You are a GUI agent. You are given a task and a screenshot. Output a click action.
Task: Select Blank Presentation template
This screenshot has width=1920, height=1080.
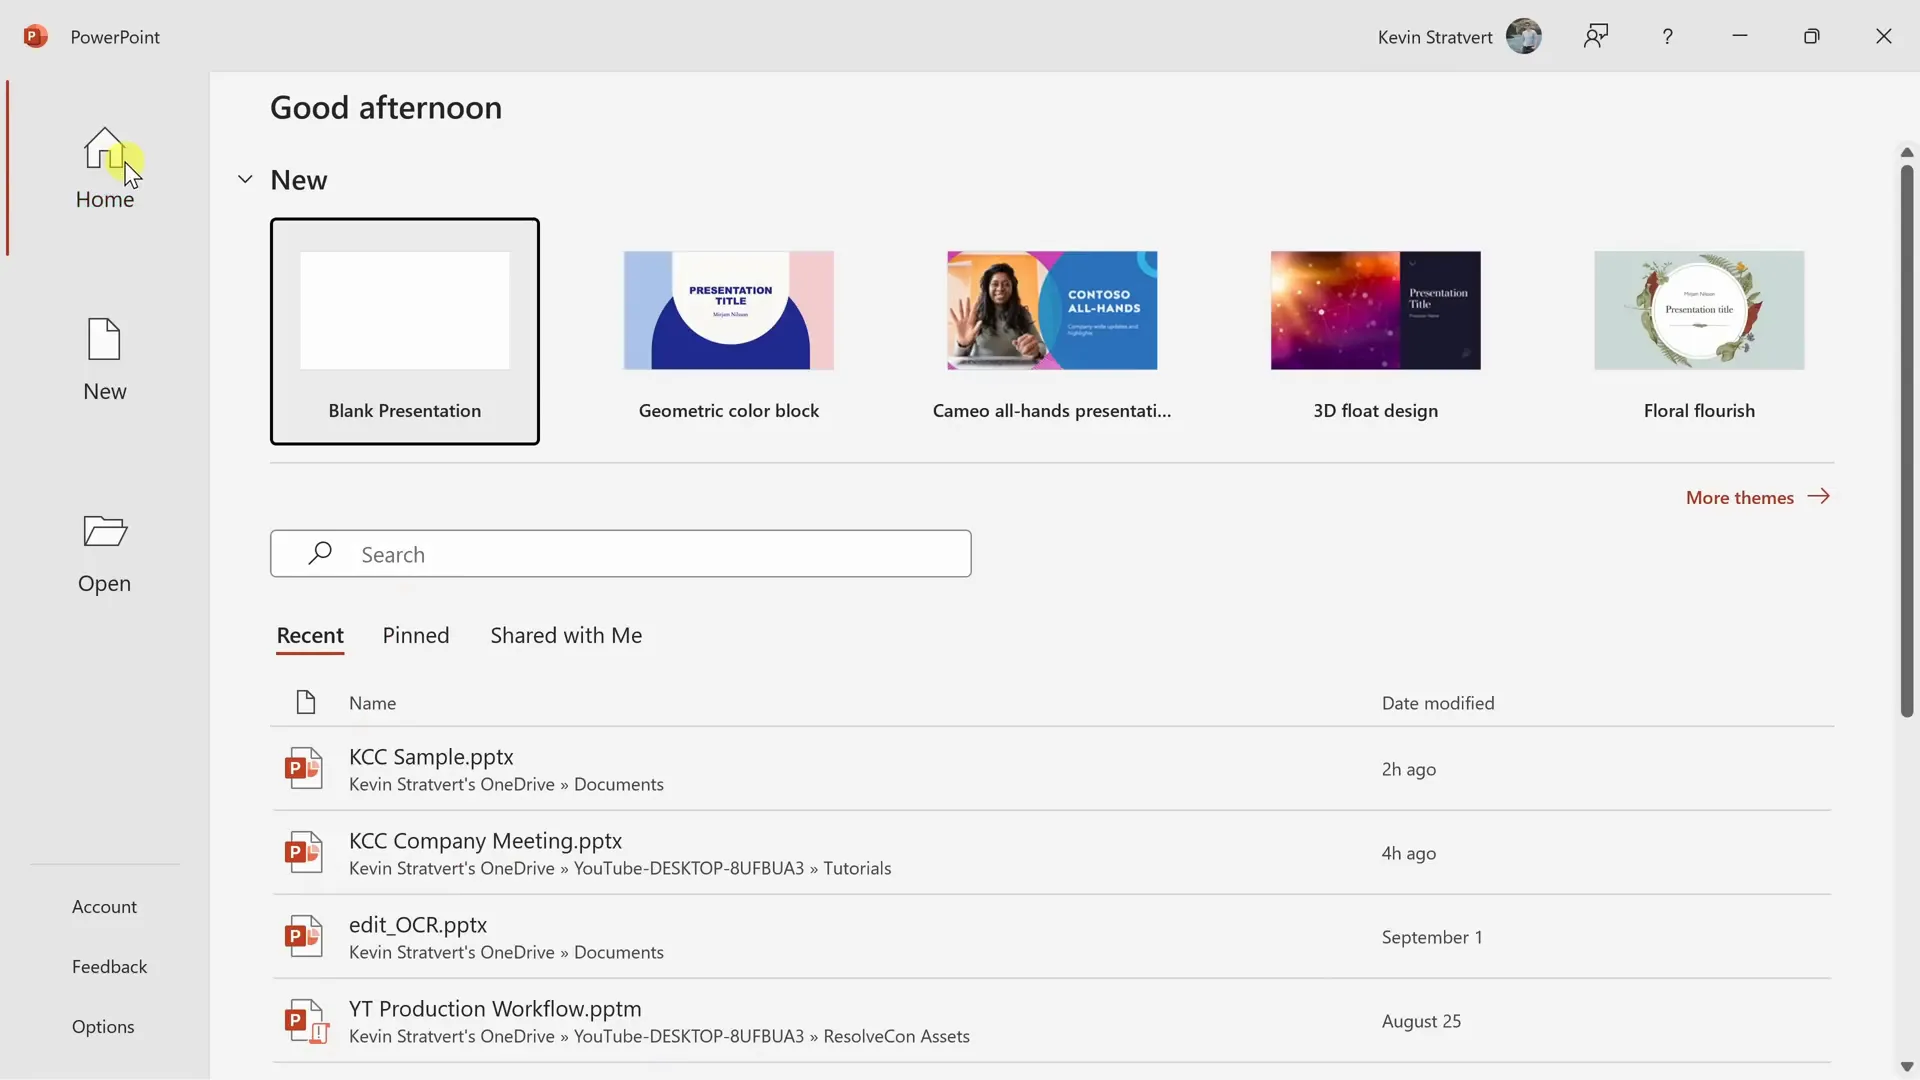click(405, 331)
